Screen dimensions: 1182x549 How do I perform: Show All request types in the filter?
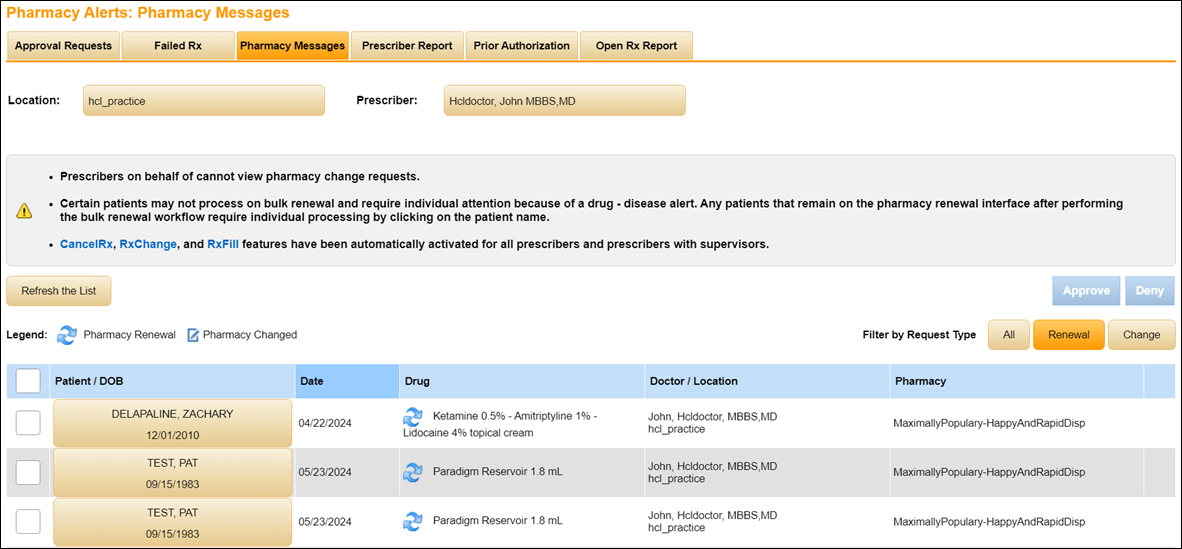click(x=1008, y=335)
